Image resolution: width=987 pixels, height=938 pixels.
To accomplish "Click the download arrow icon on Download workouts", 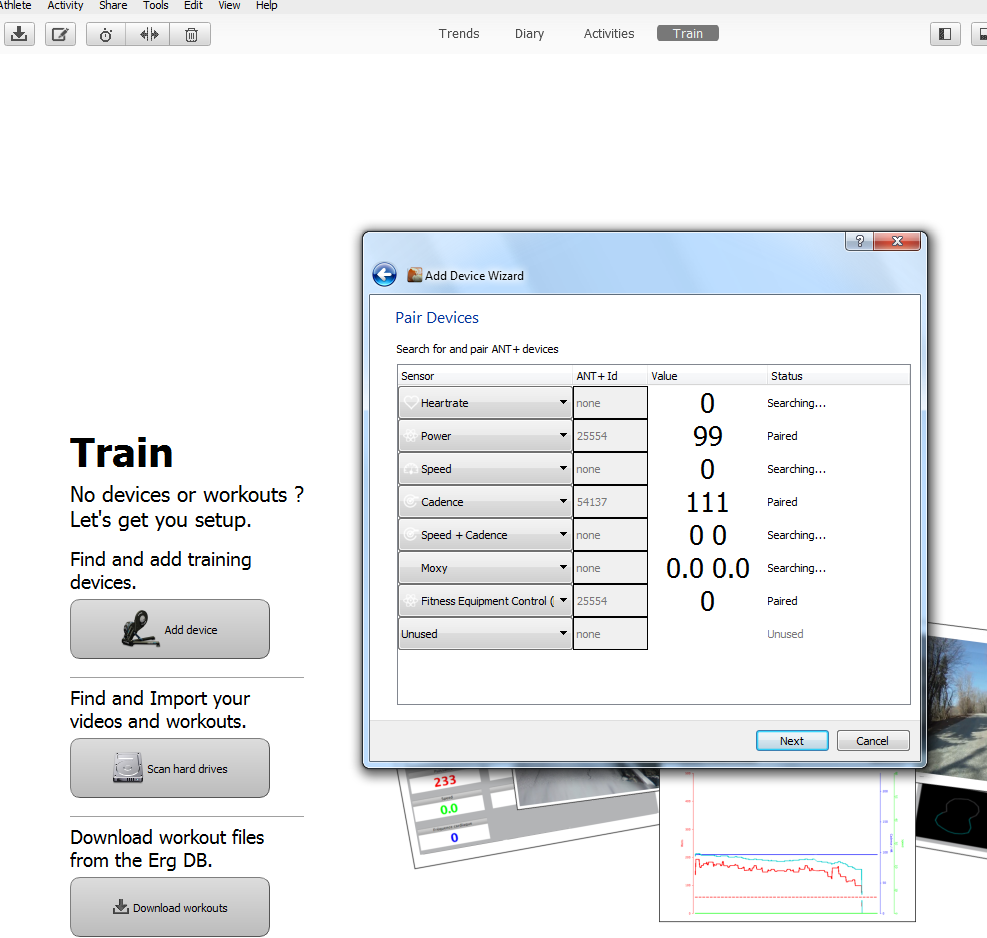I will [x=120, y=907].
